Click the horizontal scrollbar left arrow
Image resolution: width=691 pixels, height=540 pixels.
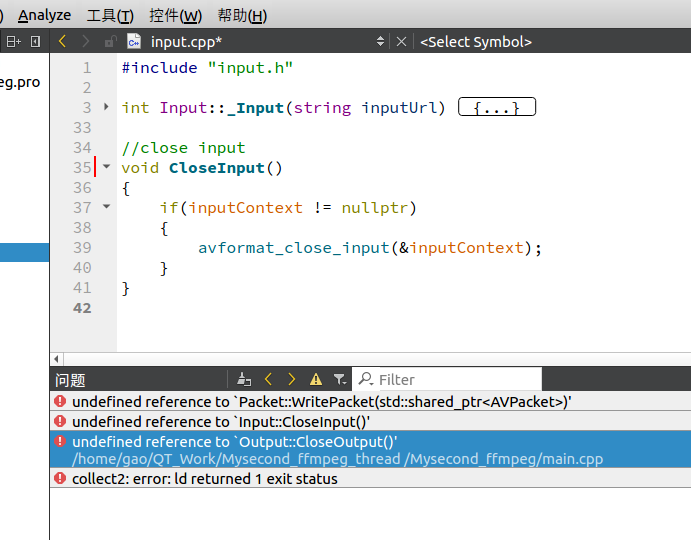[56, 359]
